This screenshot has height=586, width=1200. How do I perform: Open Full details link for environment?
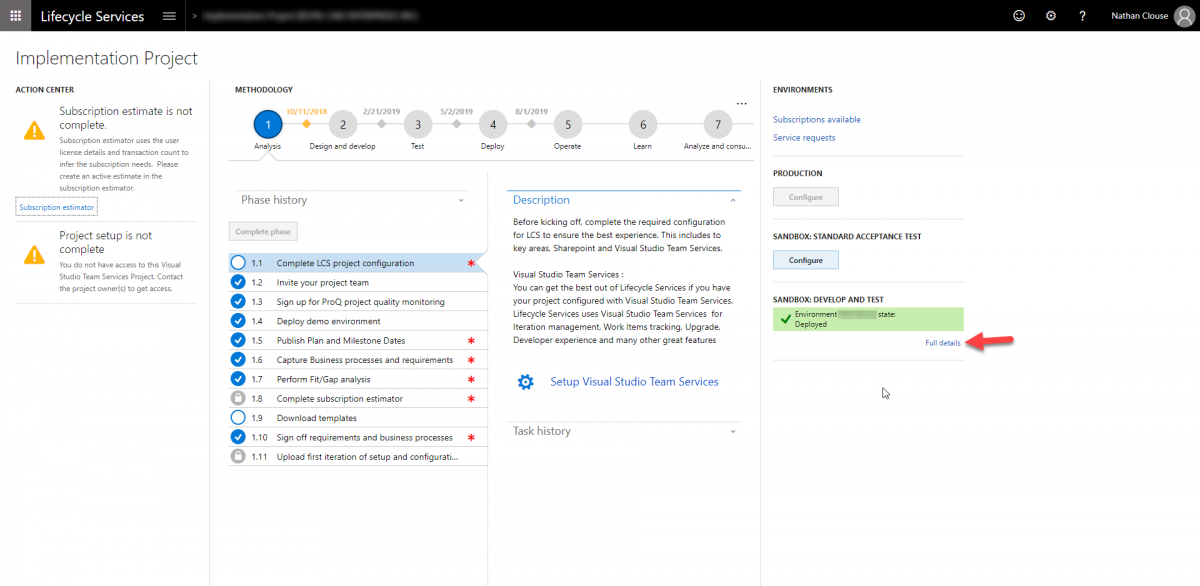(943, 343)
